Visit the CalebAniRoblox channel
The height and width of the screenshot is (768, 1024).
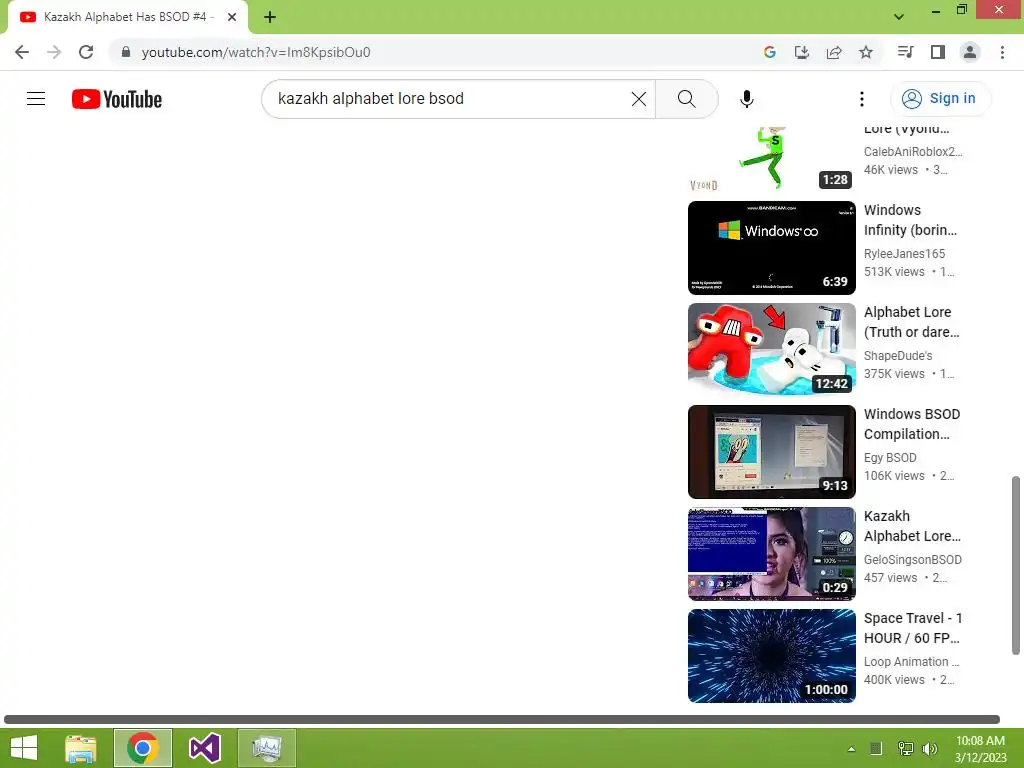[913, 152]
